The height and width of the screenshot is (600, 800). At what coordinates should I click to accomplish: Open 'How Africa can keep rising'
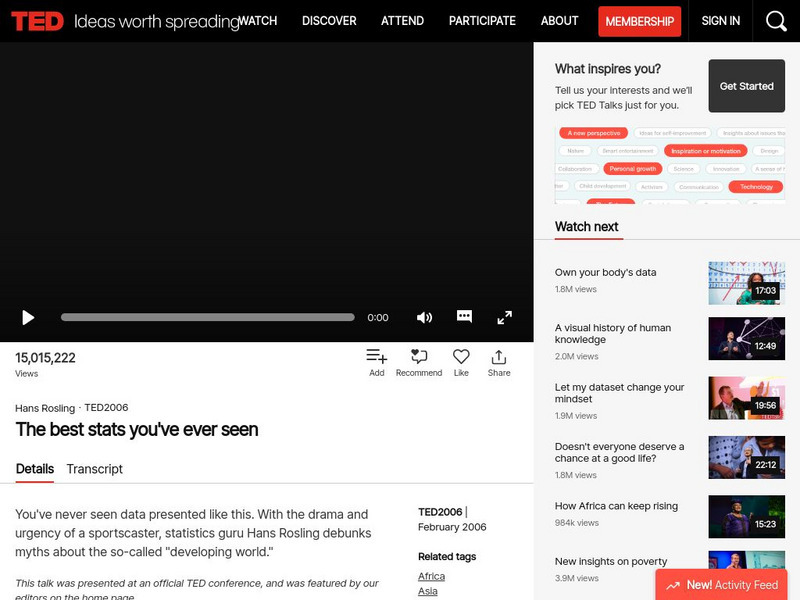point(616,506)
